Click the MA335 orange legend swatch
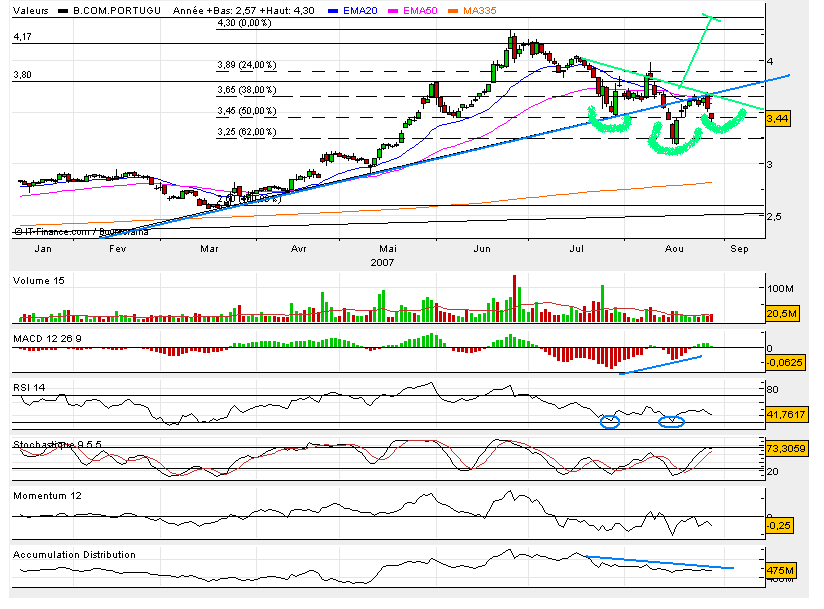Viewport: 824px width, 609px height. coord(452,11)
